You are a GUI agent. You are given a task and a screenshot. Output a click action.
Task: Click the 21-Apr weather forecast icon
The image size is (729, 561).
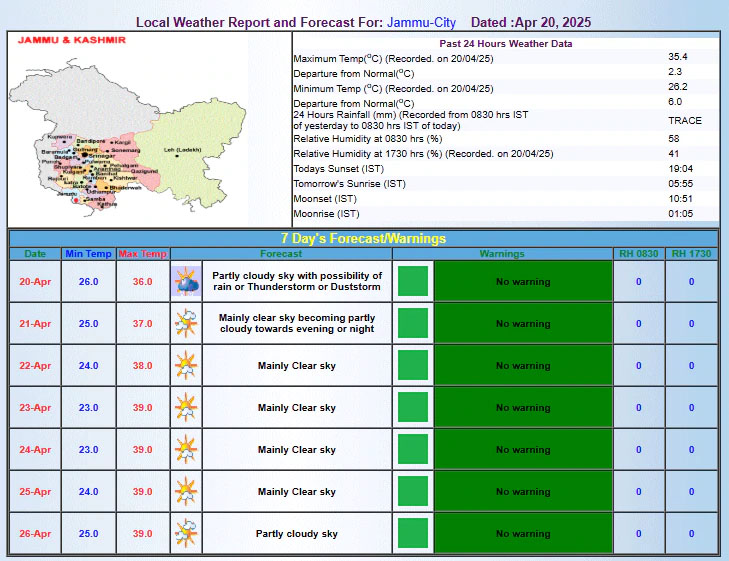pos(186,324)
